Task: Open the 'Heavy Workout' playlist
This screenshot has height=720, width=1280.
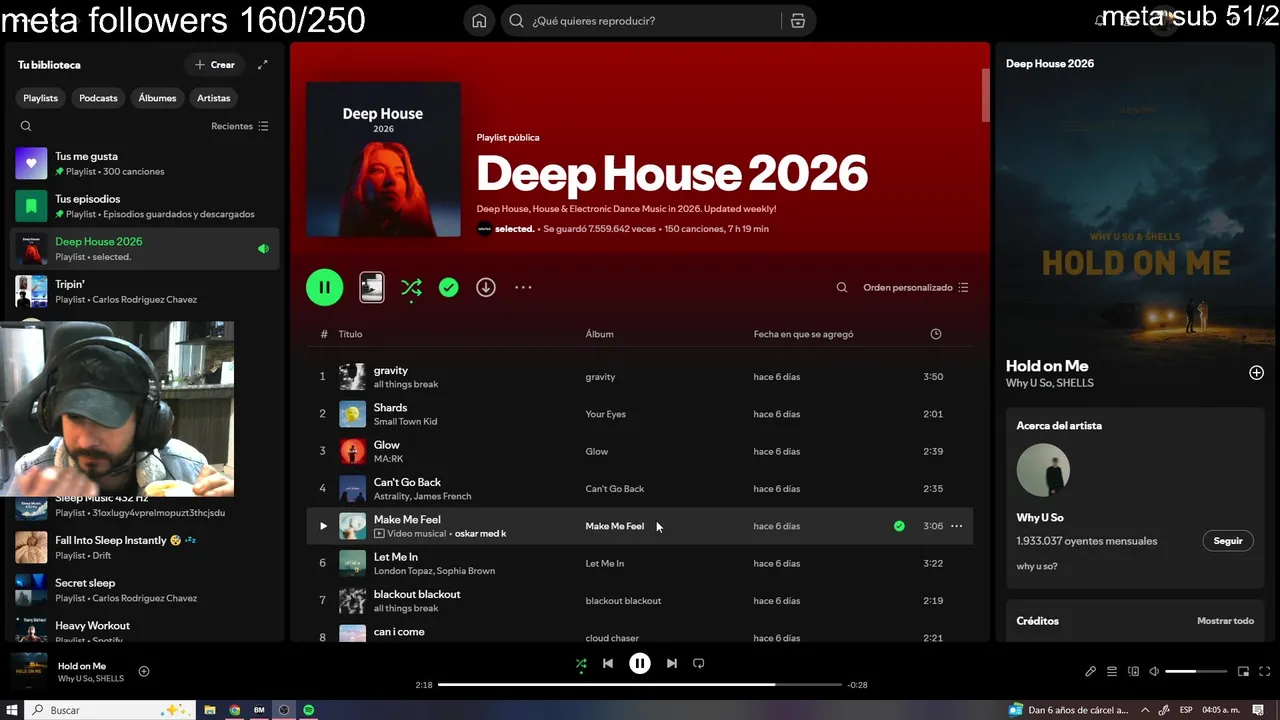Action: (x=145, y=630)
